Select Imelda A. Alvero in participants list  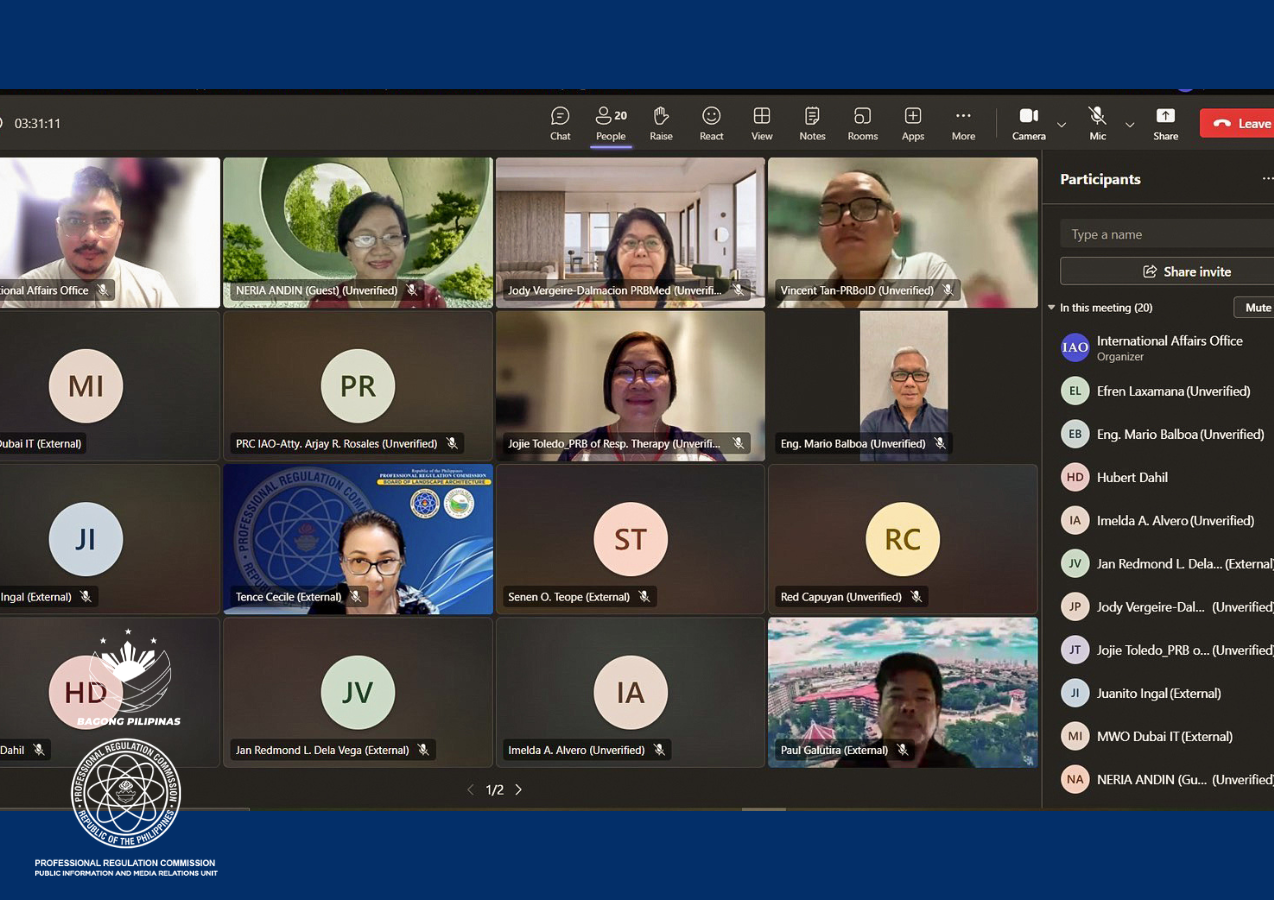[x=1160, y=520]
